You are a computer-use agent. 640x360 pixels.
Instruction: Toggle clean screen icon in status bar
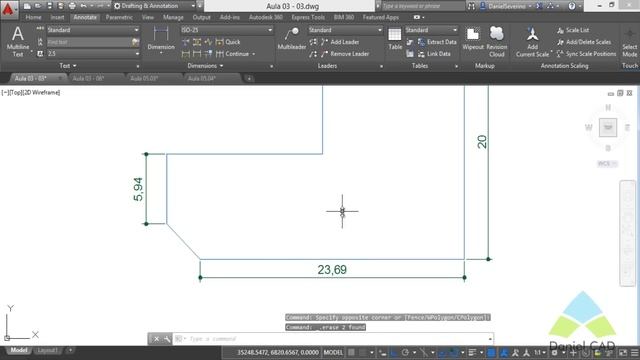(x=623, y=353)
